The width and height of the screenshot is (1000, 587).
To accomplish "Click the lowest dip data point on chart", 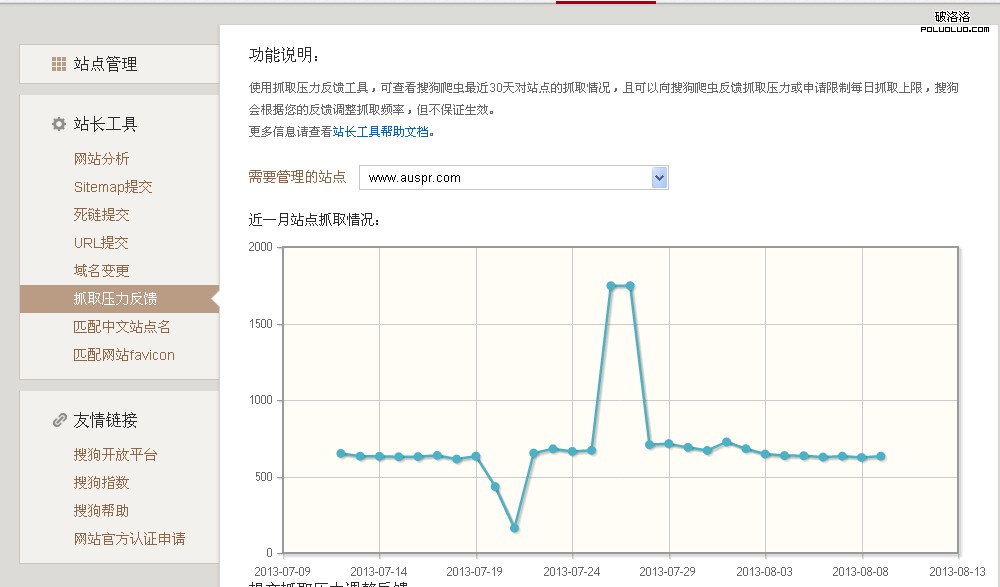I will (x=515, y=527).
